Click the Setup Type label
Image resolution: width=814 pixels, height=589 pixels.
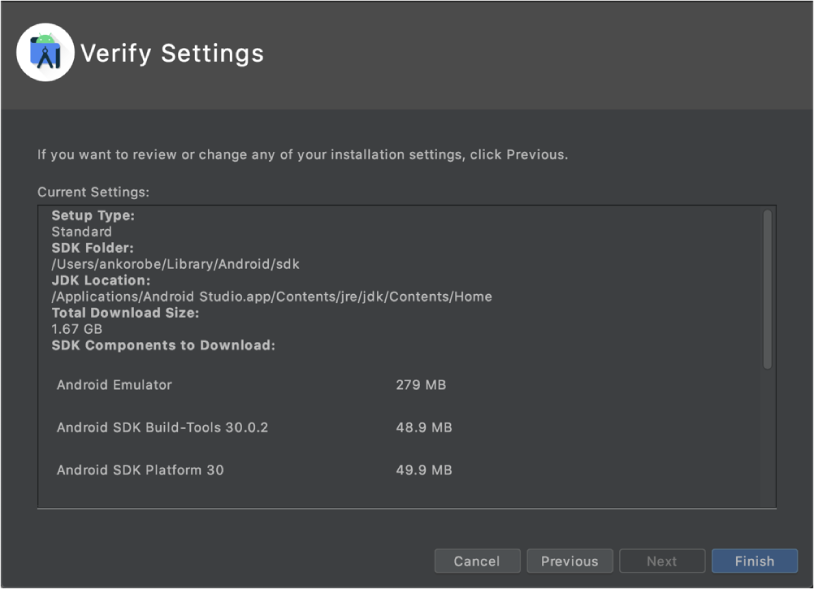pos(93,215)
